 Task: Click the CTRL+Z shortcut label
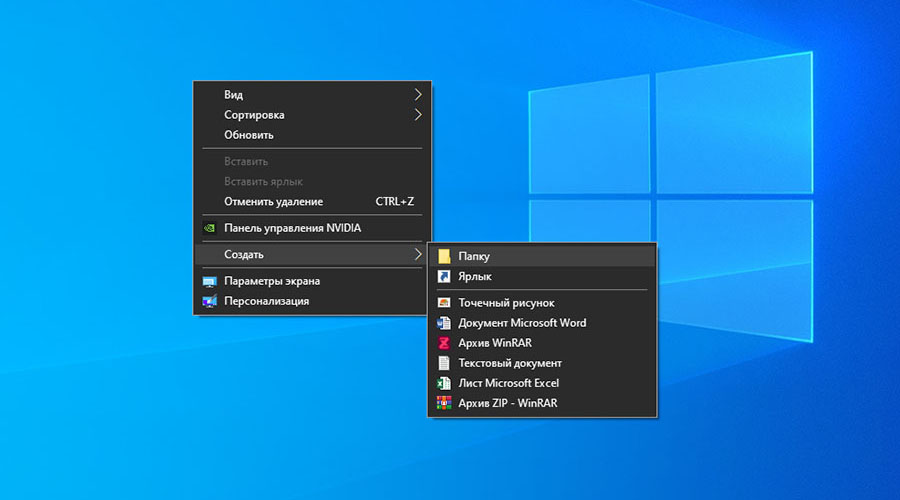pos(394,201)
